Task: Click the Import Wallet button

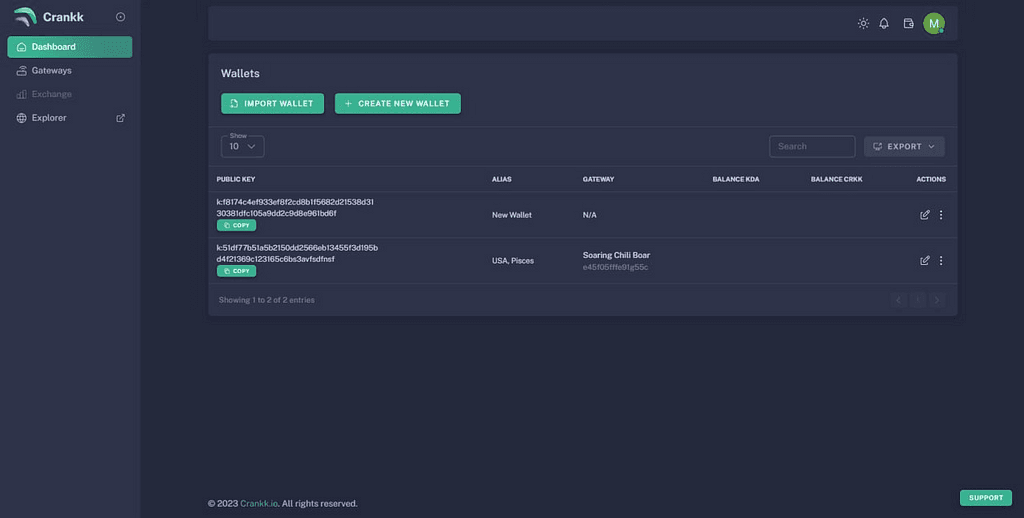Action: (x=272, y=103)
